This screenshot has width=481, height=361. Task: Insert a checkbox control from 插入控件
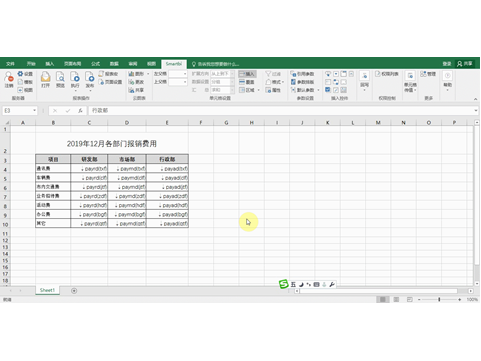pyautogui.click(x=328, y=90)
